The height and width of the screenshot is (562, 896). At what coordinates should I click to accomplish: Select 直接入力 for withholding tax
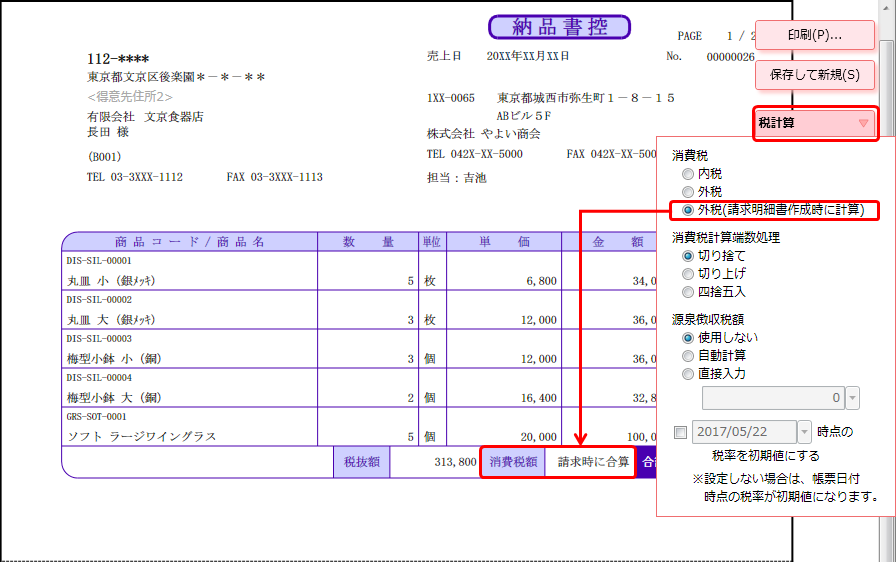pyautogui.click(x=688, y=374)
